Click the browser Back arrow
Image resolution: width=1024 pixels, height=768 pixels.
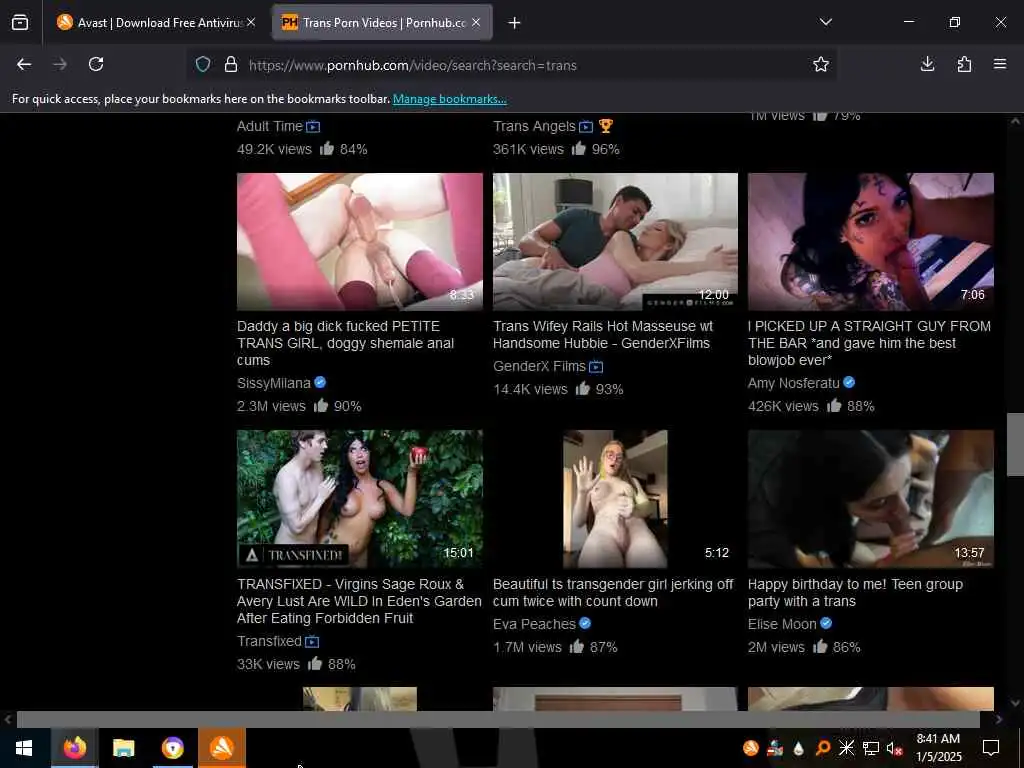pos(24,64)
